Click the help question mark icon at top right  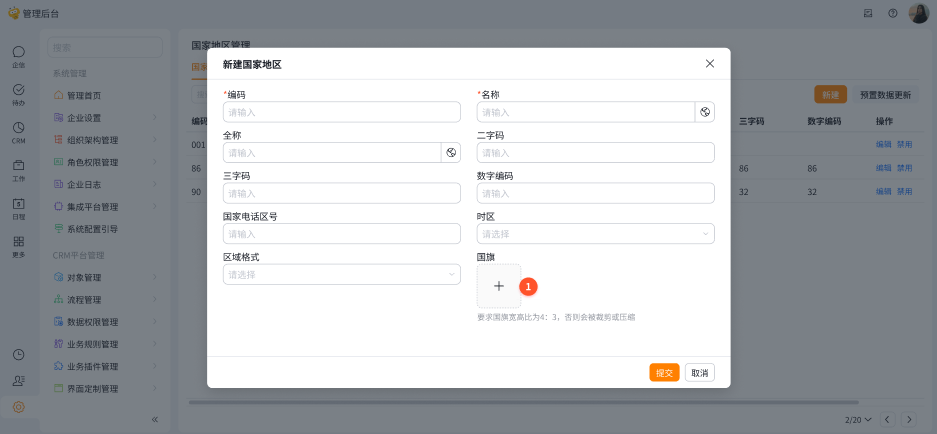893,13
